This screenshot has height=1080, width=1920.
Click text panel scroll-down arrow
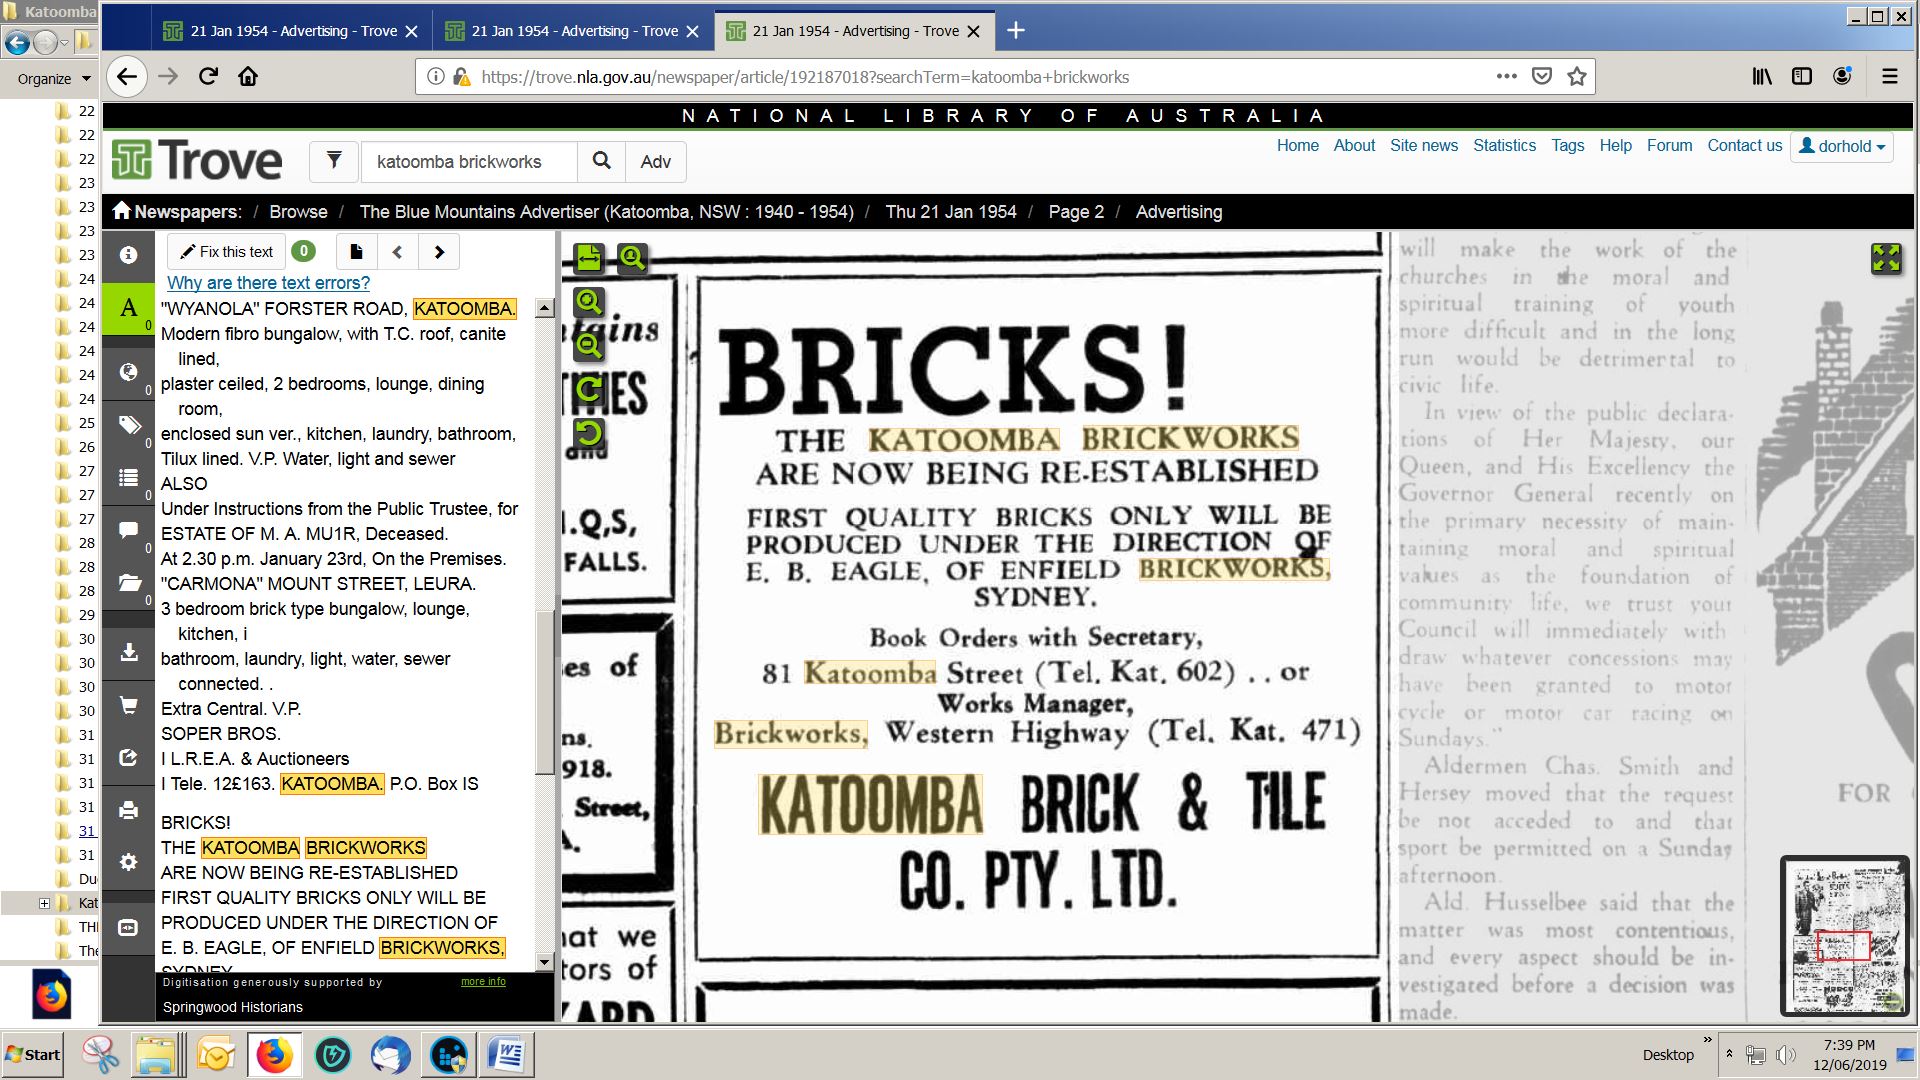545,962
